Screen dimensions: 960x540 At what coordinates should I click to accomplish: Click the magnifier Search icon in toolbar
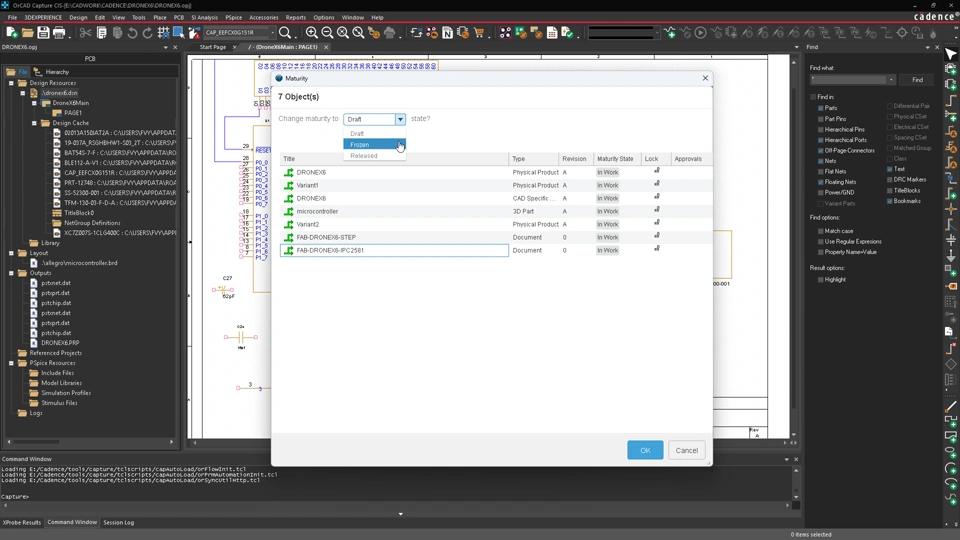tap(285, 32)
